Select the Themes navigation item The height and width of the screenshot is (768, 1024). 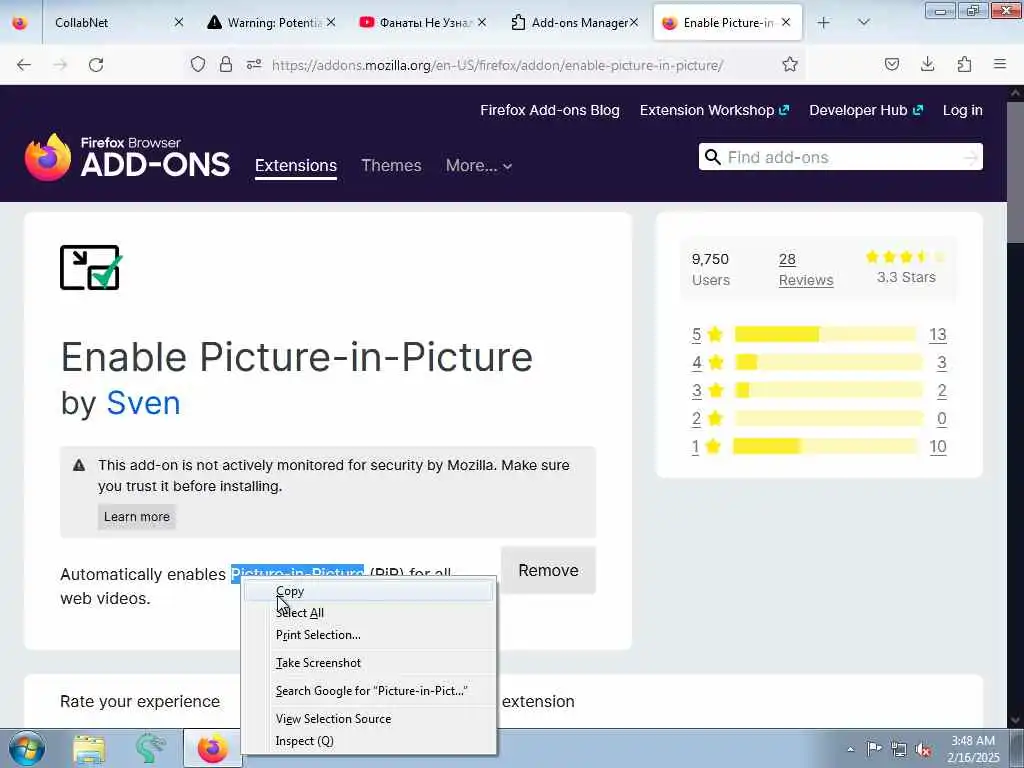pos(391,165)
